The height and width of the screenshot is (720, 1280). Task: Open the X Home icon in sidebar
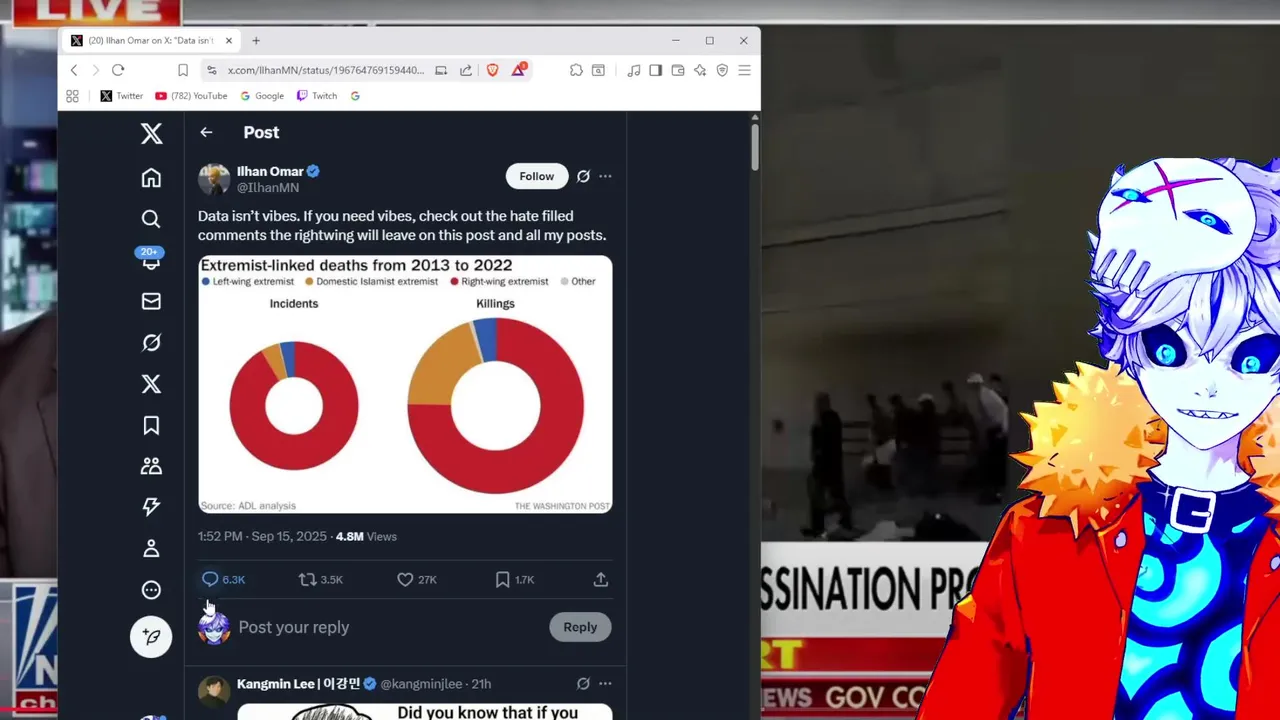tap(151, 178)
